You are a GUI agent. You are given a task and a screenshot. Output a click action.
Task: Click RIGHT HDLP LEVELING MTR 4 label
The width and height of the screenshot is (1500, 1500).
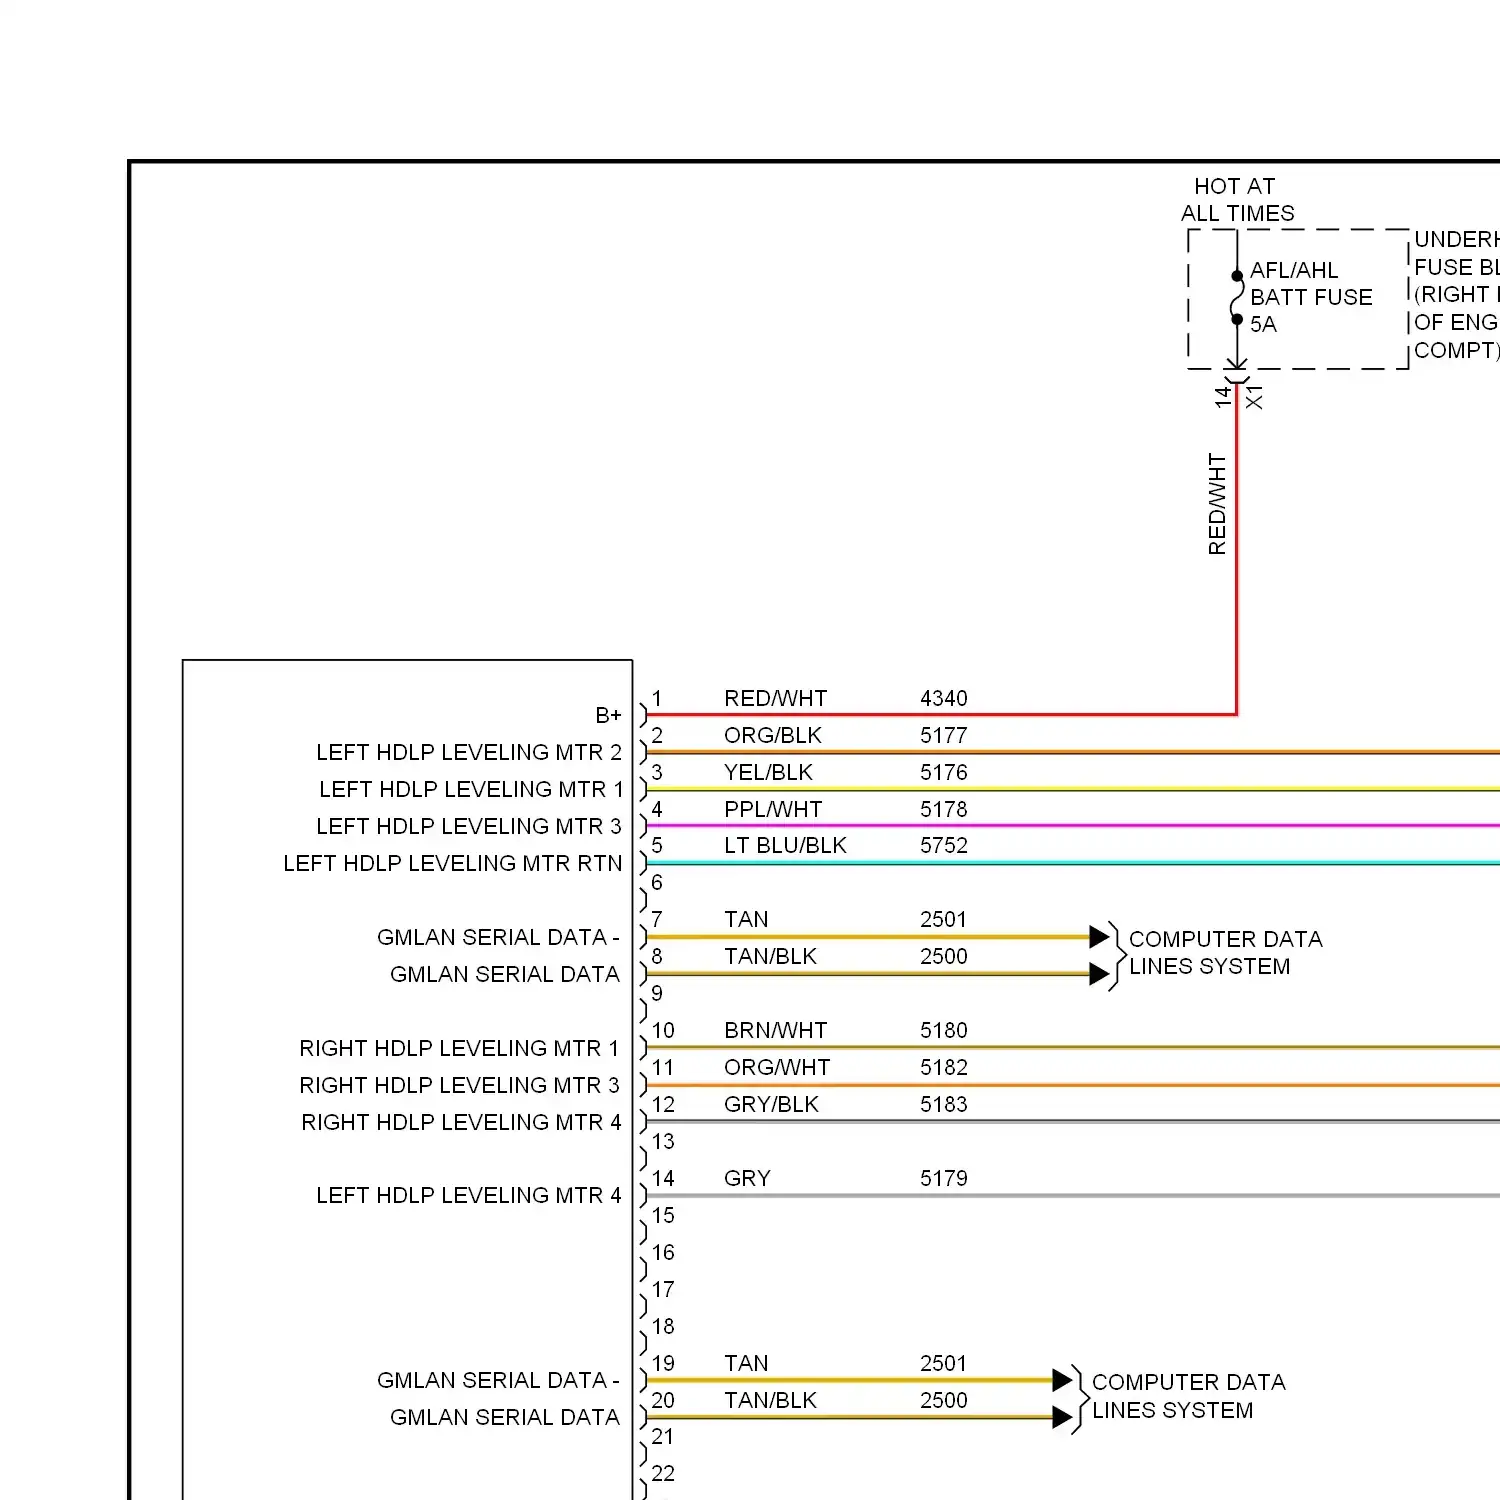pyautogui.click(x=461, y=1122)
